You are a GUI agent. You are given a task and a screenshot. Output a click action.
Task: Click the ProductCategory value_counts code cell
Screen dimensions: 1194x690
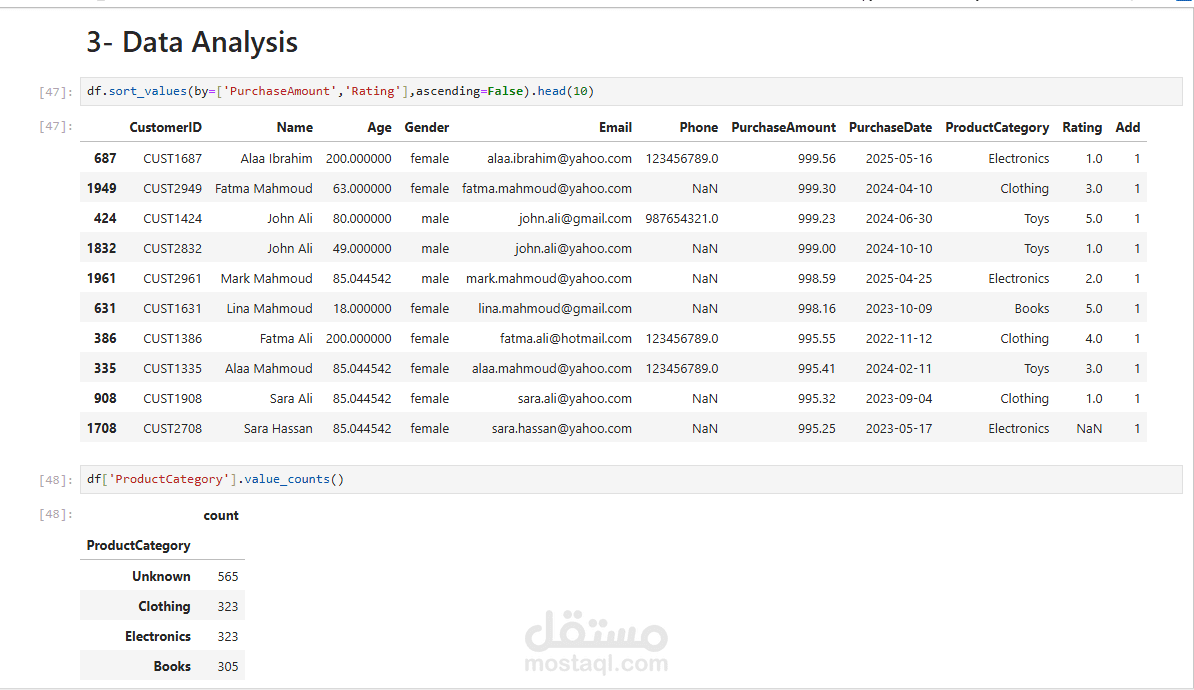631,479
